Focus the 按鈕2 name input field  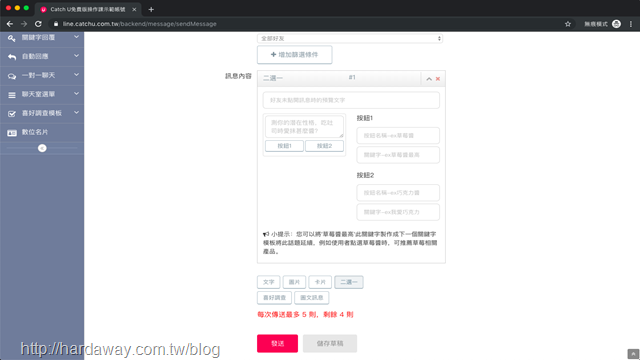click(398, 193)
